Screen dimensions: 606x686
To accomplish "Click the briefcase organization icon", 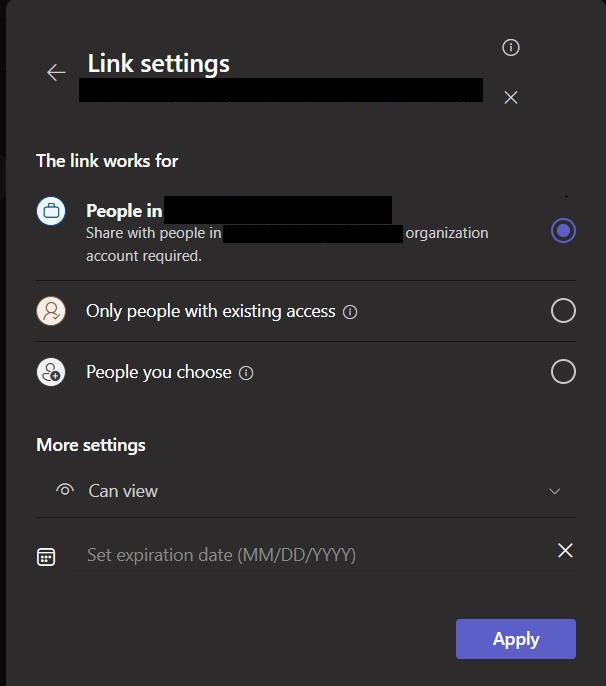I will [x=51, y=211].
